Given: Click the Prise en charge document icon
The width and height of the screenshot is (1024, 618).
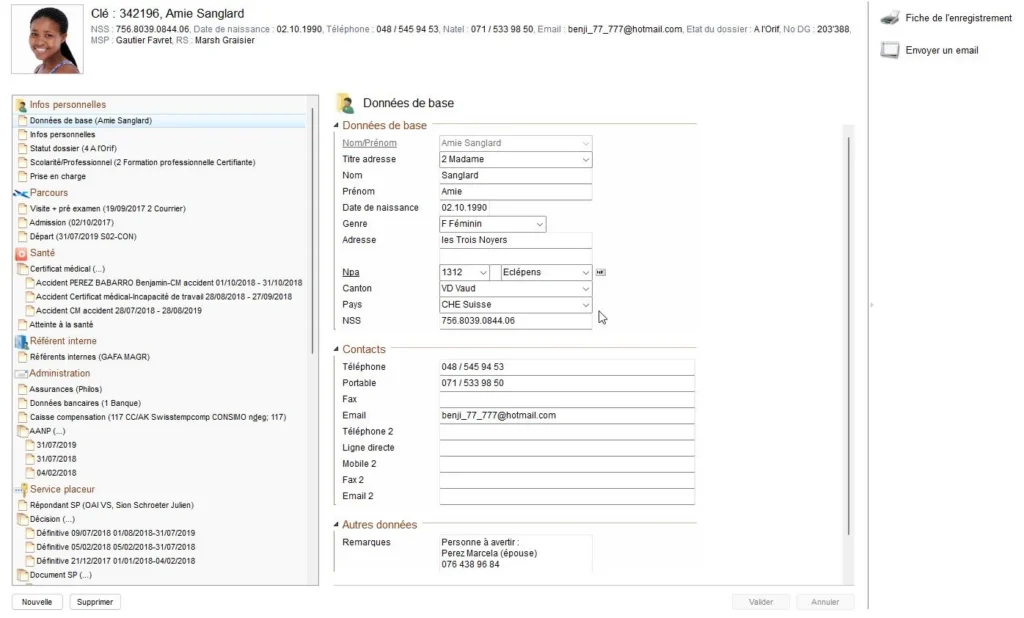Looking at the screenshot, I should [x=23, y=176].
